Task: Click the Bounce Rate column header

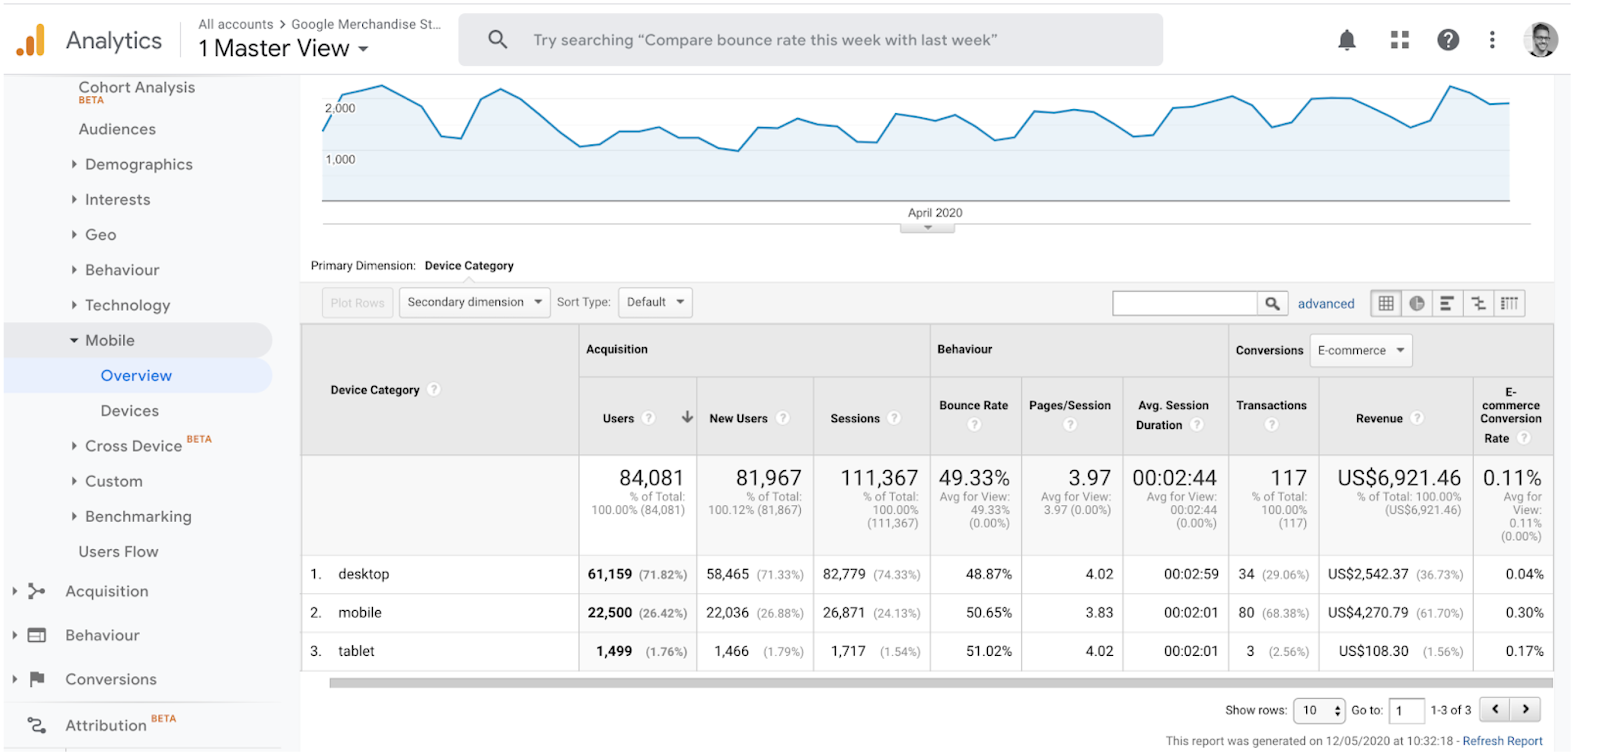Action: (x=973, y=405)
